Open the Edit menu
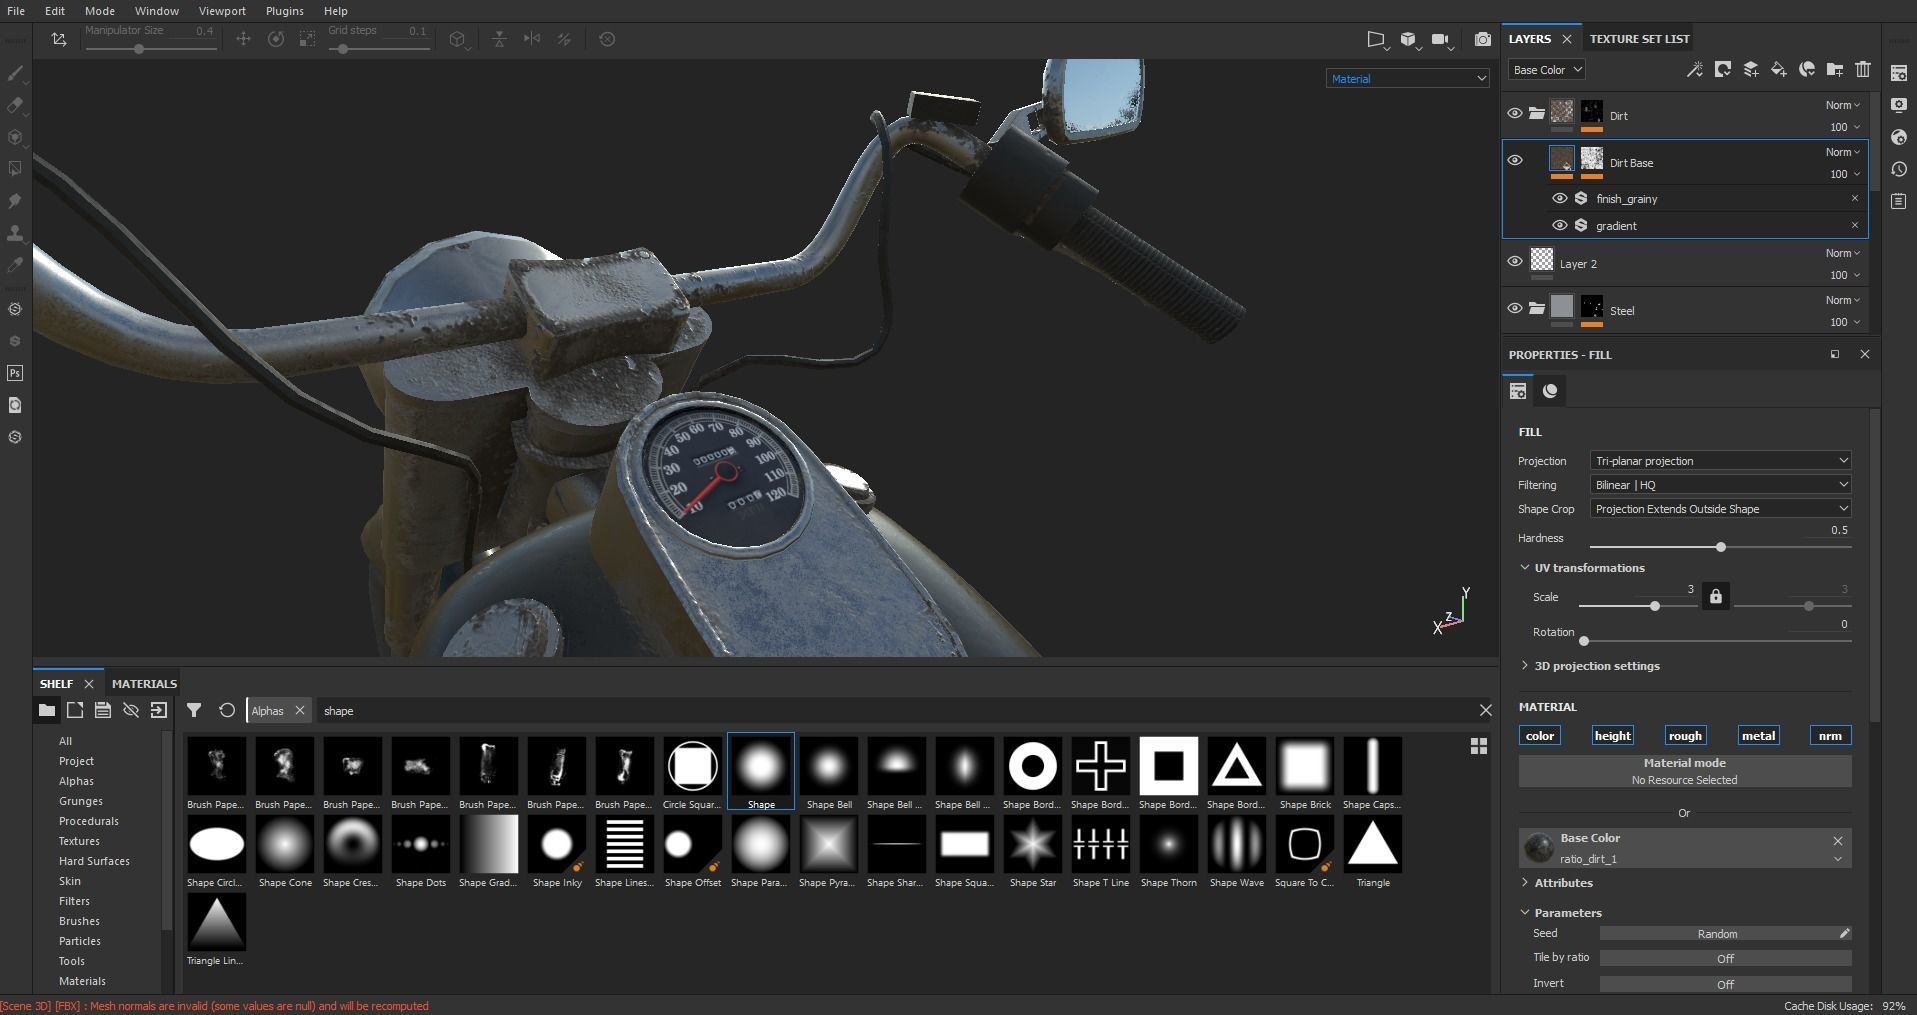1917x1015 pixels. click(x=55, y=11)
